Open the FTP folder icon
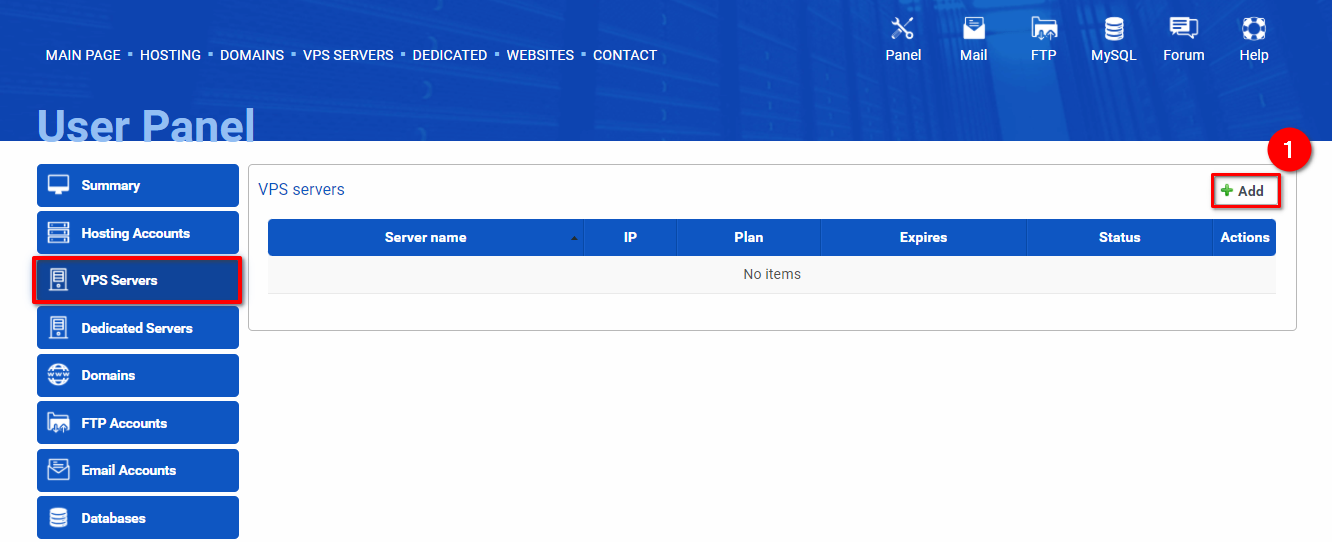1332x542 pixels. [1044, 28]
